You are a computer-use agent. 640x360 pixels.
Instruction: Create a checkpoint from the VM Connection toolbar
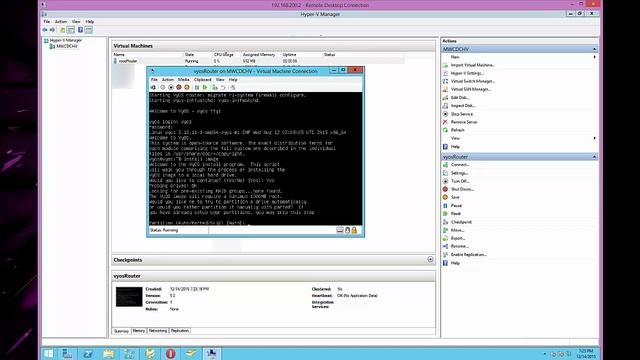pyautogui.click(x=215, y=87)
